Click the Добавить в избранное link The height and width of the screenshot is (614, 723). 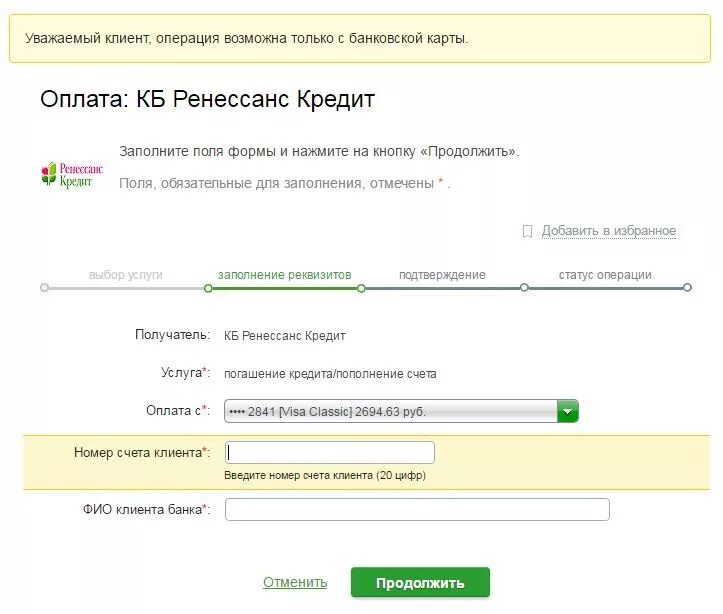click(x=609, y=230)
